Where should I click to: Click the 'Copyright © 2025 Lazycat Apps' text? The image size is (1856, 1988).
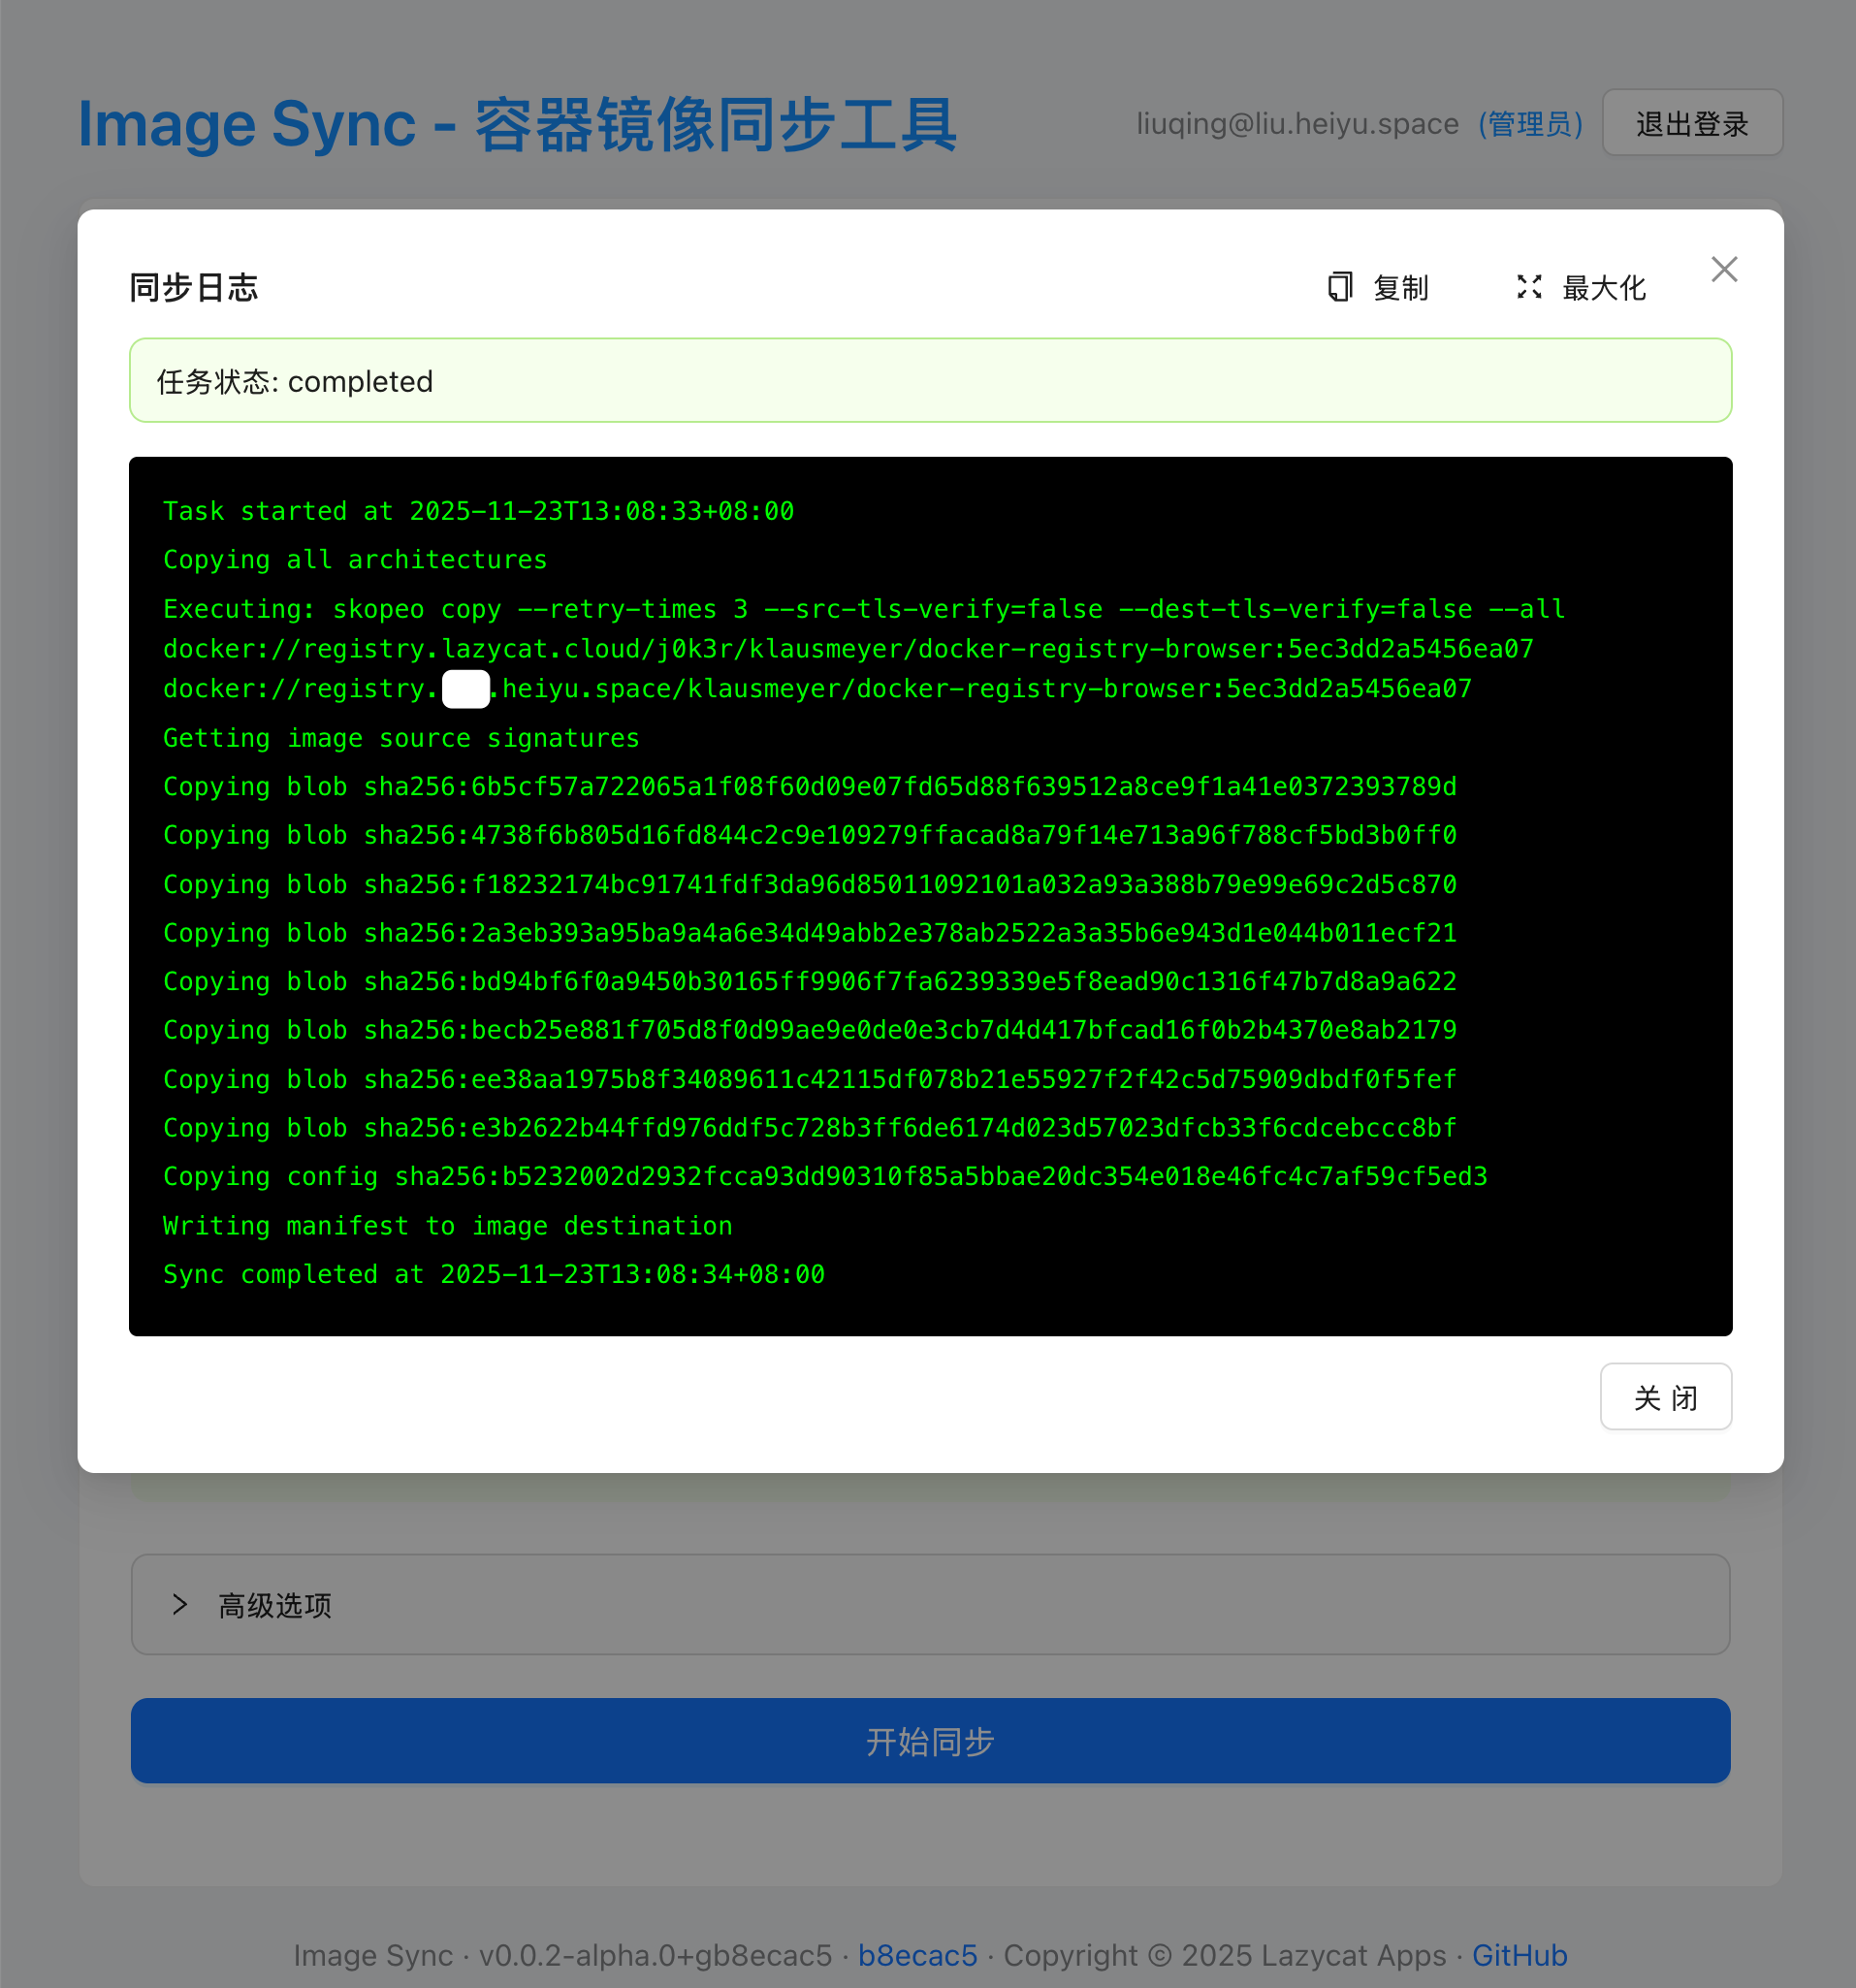(1225, 1955)
